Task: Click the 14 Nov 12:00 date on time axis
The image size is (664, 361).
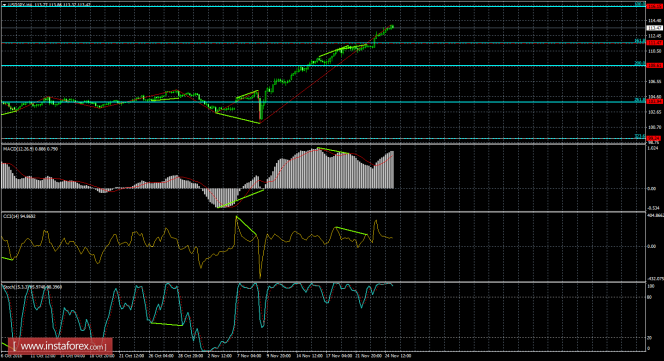Action: [309, 356]
